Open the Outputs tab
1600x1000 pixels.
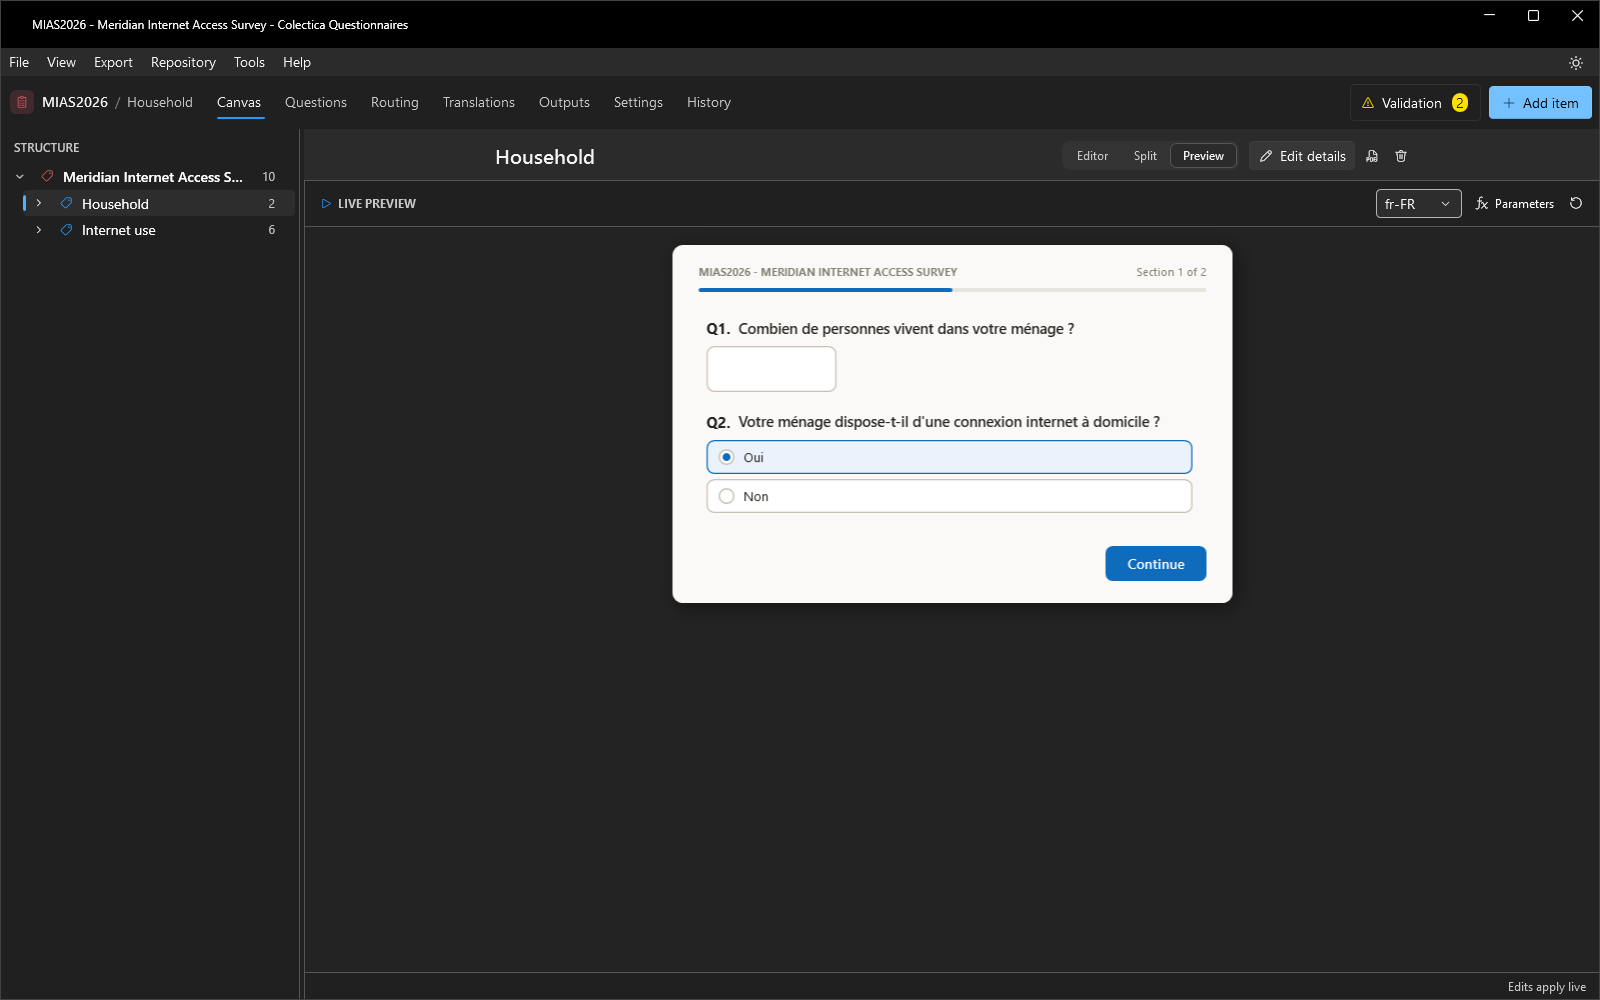564,102
